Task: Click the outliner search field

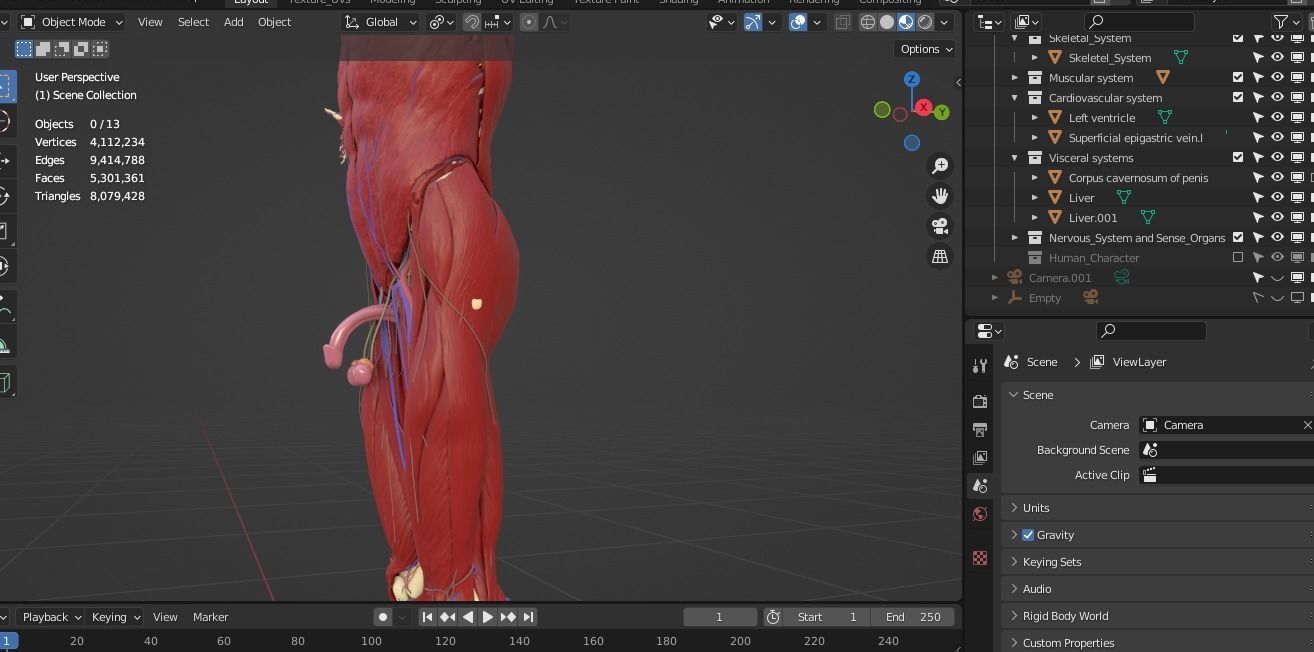Action: tap(1140, 21)
